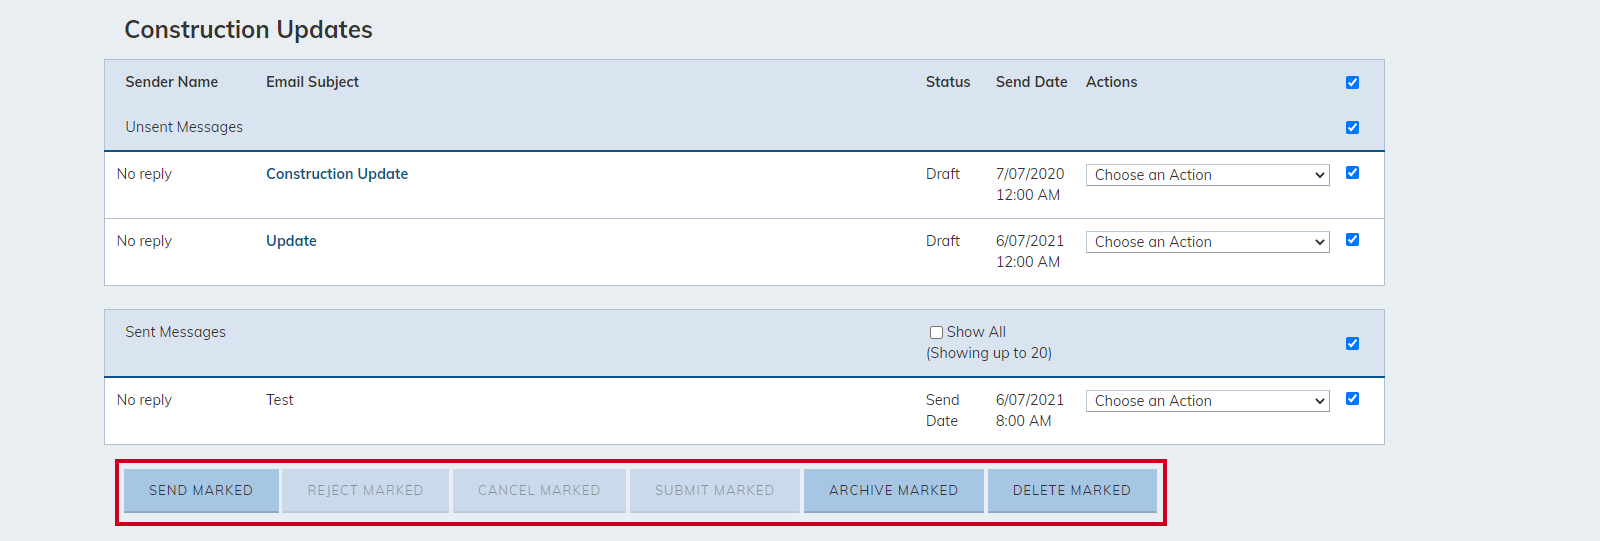
Task: Uncheck the Unsent Messages group checkbox
Action: (1352, 127)
